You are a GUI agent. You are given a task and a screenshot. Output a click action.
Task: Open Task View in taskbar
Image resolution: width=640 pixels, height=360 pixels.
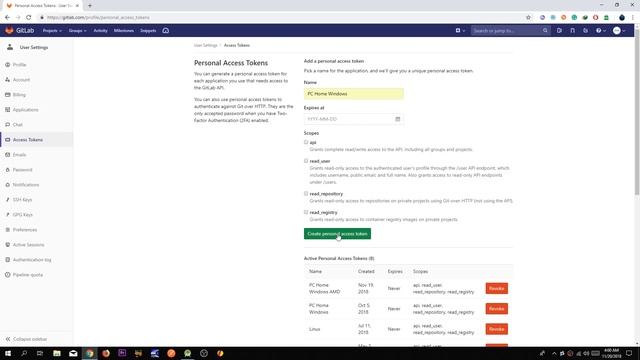(x=40, y=353)
